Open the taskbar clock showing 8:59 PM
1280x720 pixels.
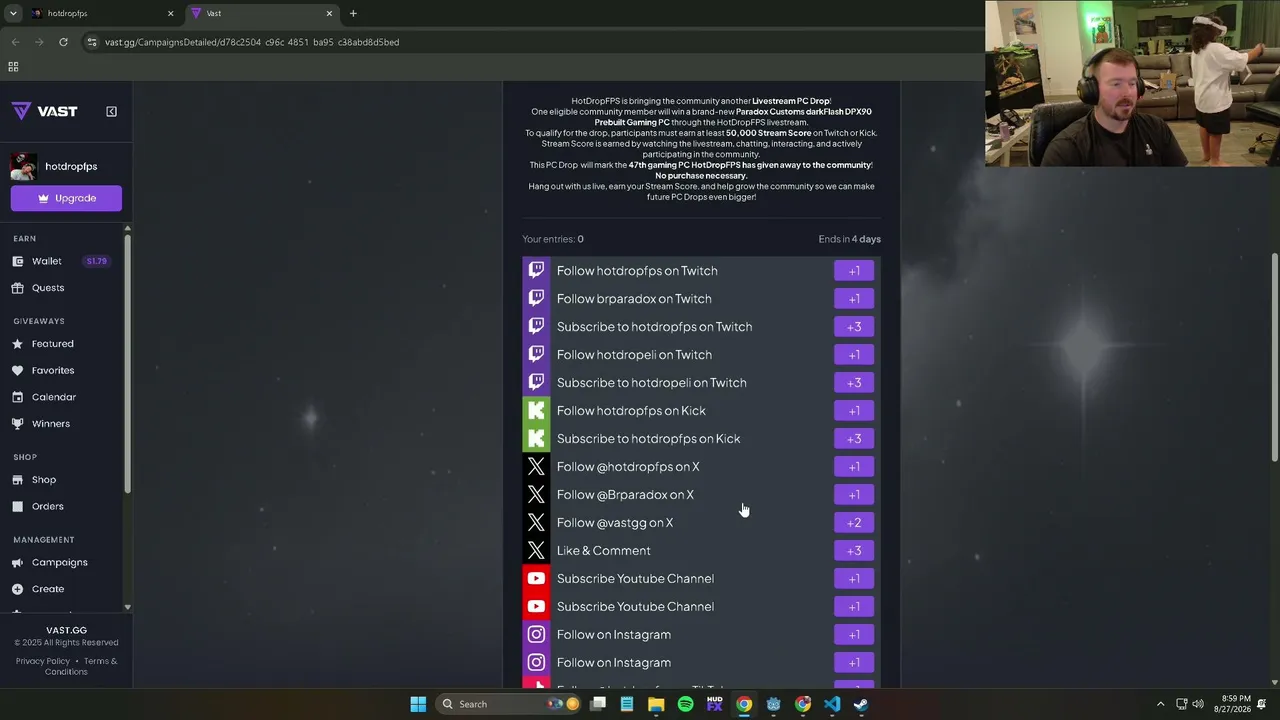[1232, 704]
